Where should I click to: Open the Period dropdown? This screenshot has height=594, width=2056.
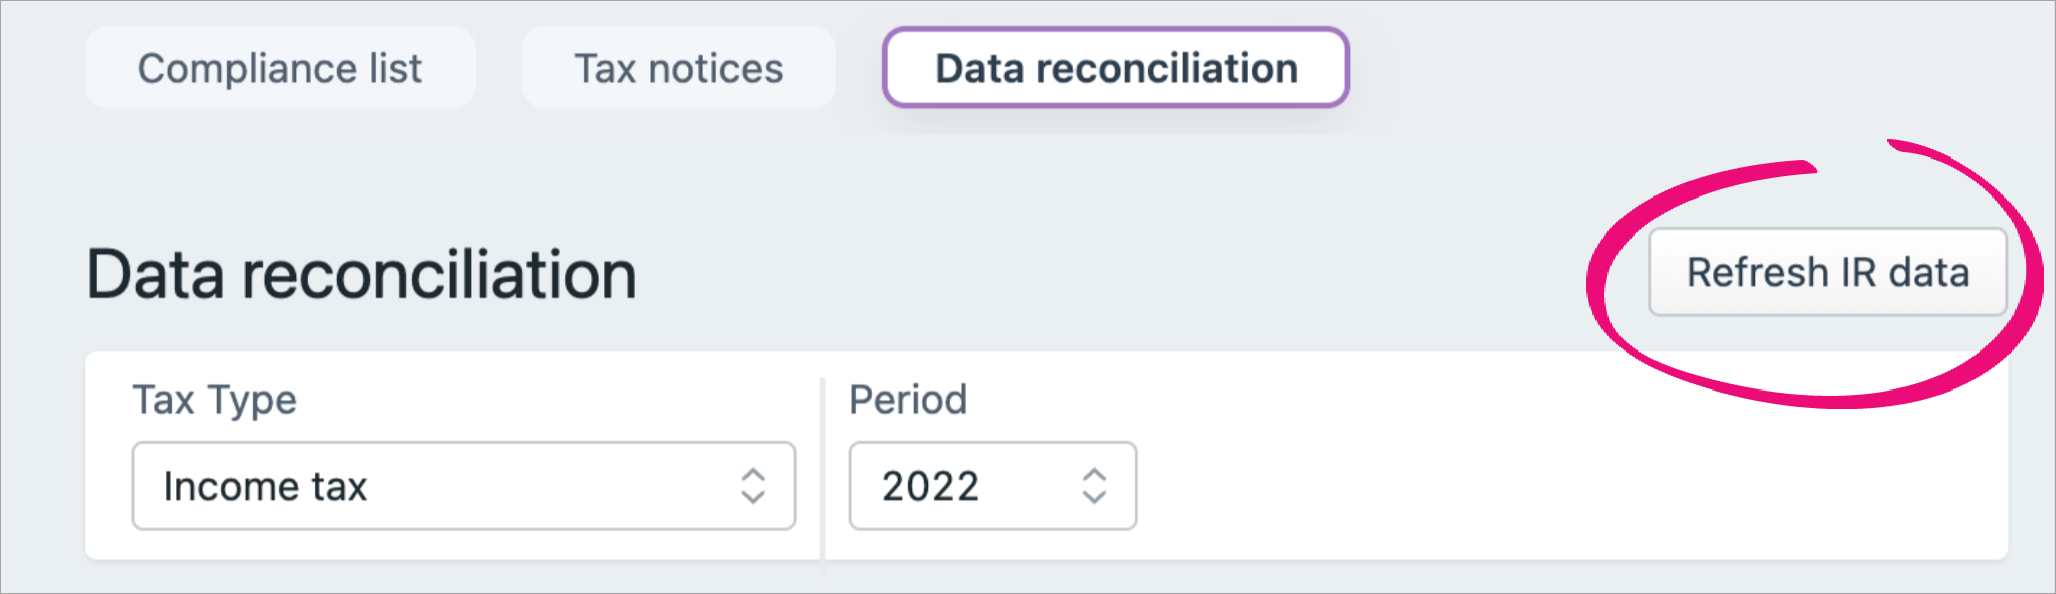(x=992, y=486)
